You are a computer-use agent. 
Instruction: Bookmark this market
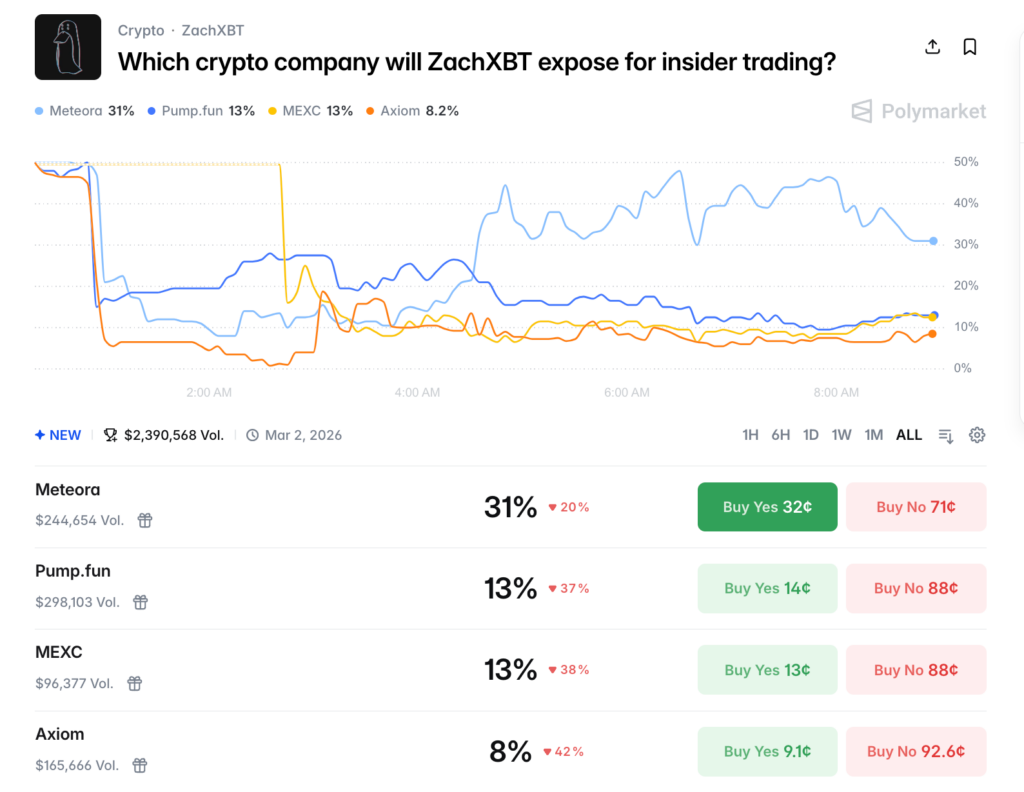[x=969, y=47]
